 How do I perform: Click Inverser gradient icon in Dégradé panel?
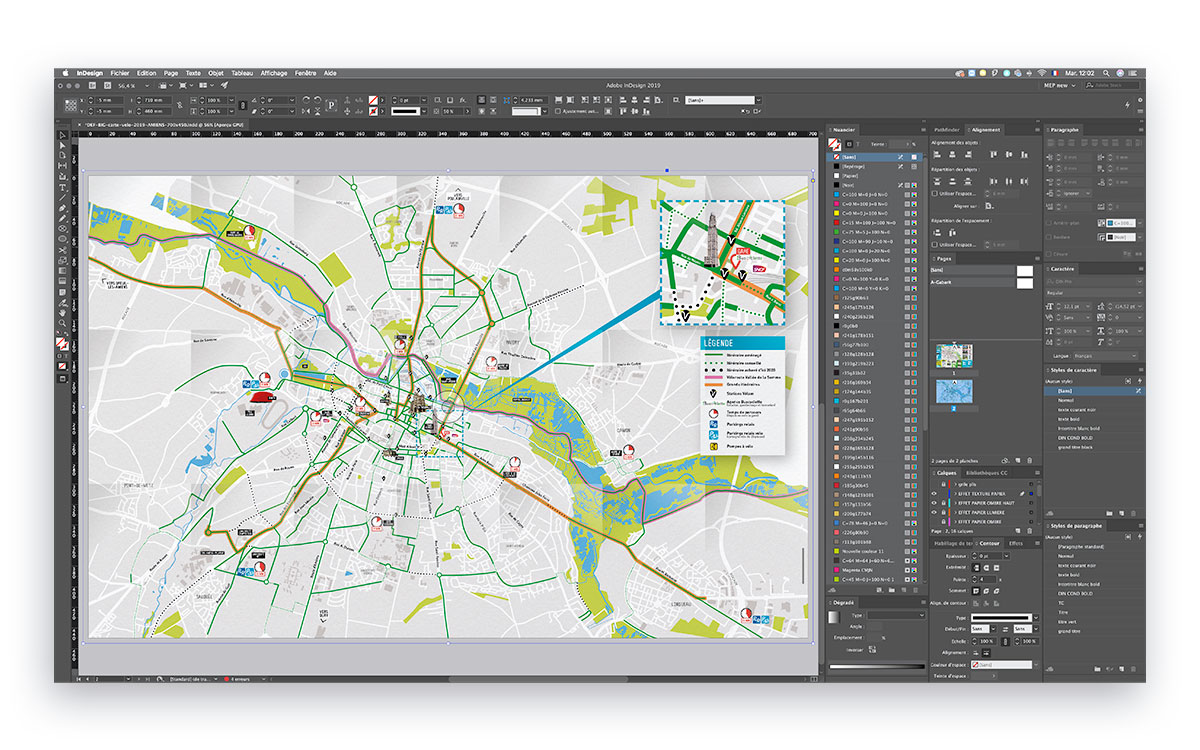point(872,650)
